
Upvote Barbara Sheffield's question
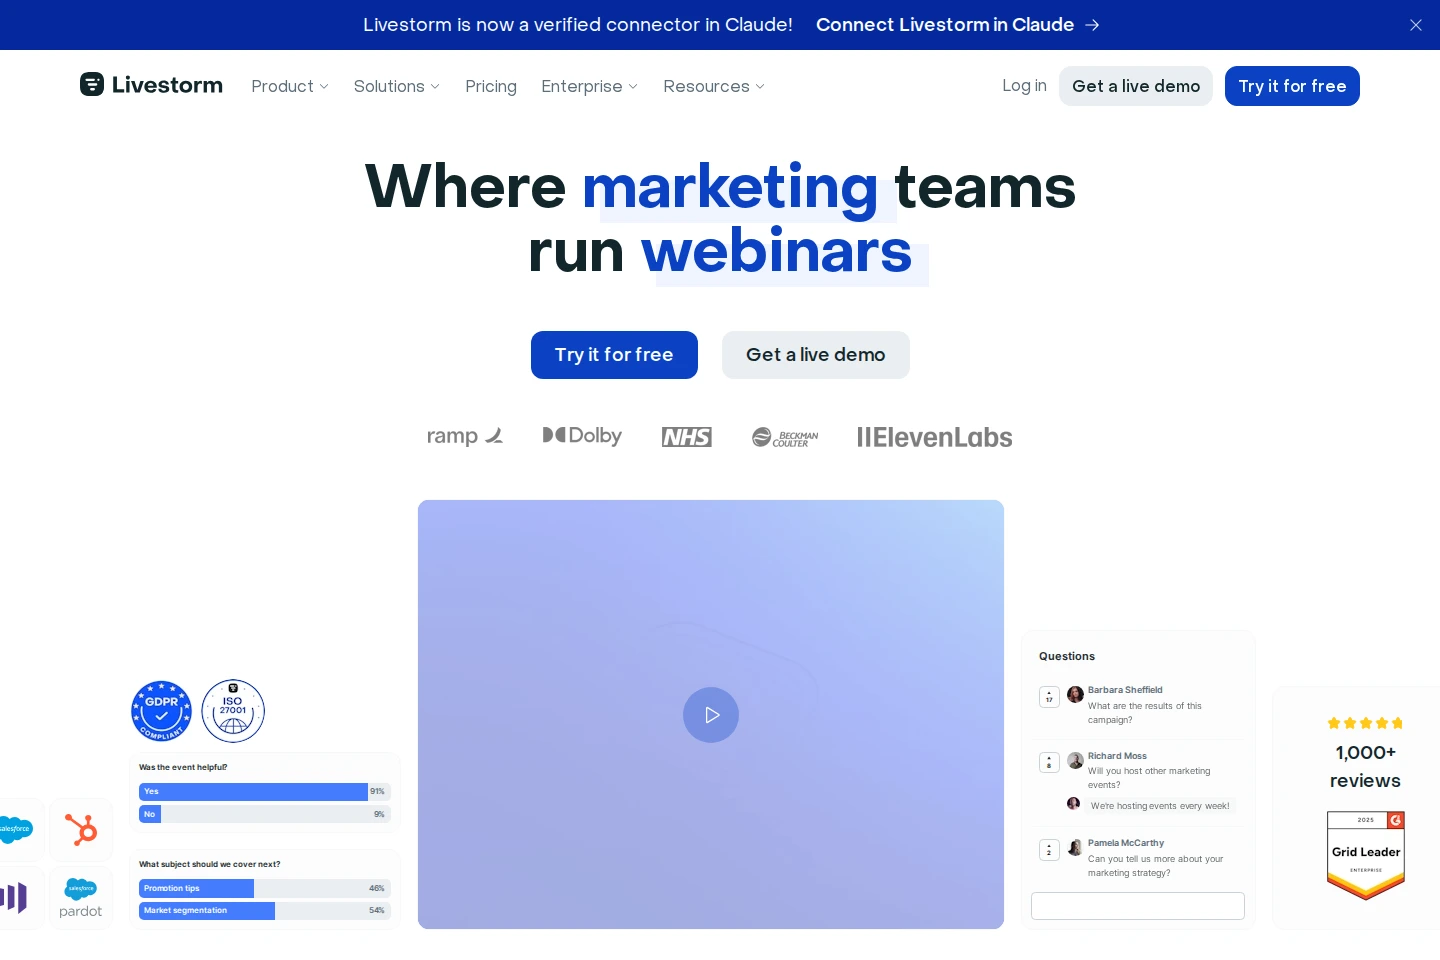1049,696
